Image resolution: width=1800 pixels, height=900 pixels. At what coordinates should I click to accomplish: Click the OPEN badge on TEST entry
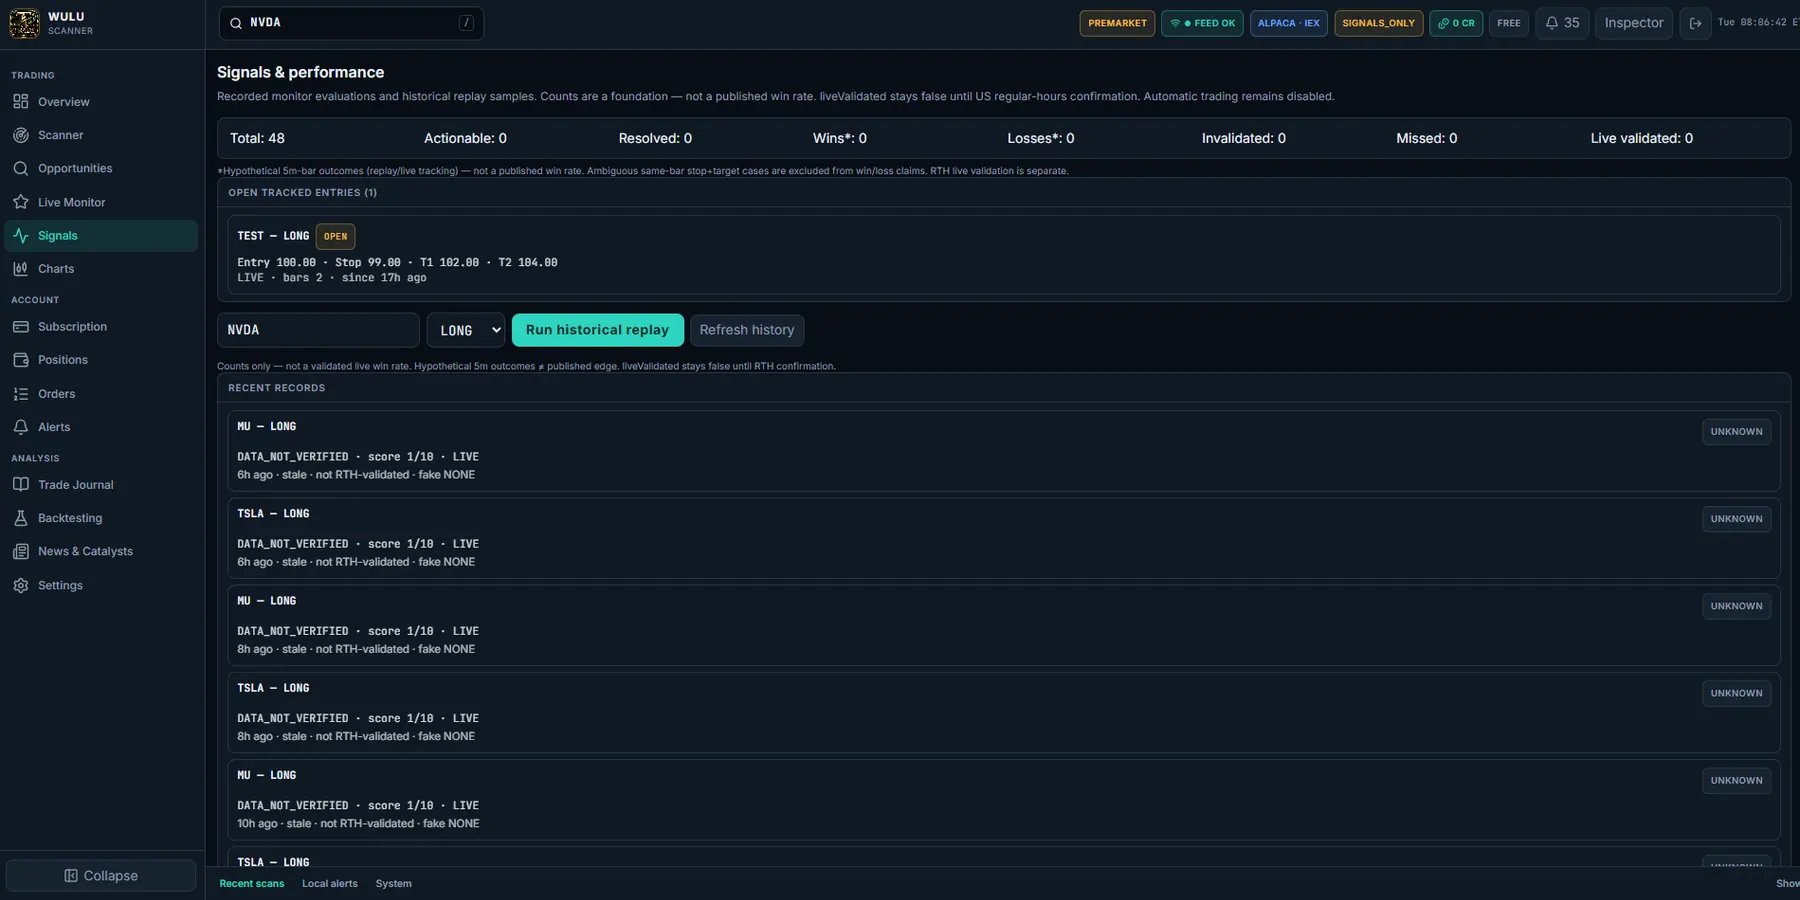click(335, 237)
